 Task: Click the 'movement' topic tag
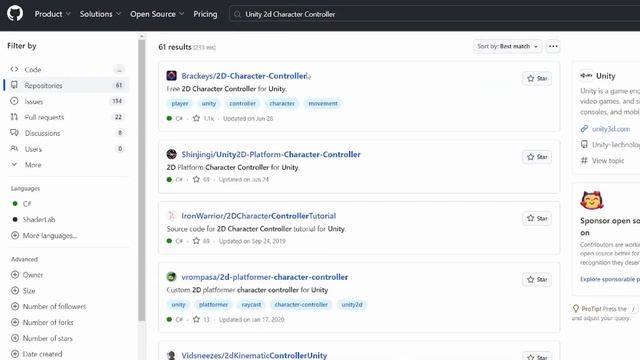tap(323, 103)
